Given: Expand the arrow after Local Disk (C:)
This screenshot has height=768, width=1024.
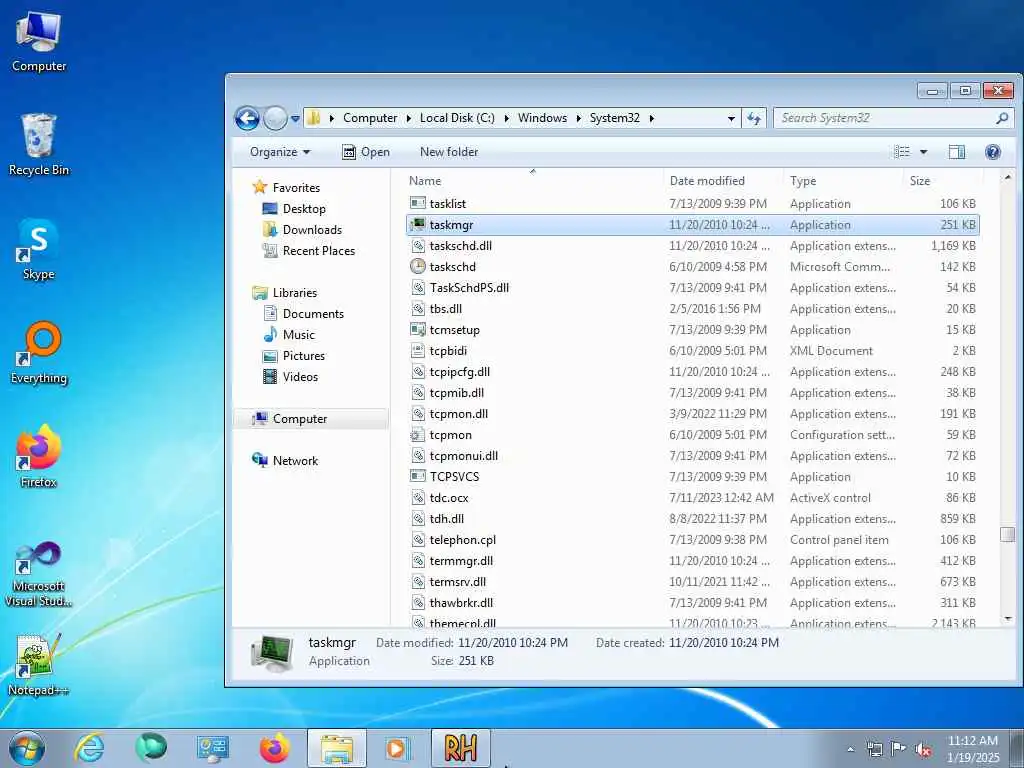Looking at the screenshot, I should point(506,118).
